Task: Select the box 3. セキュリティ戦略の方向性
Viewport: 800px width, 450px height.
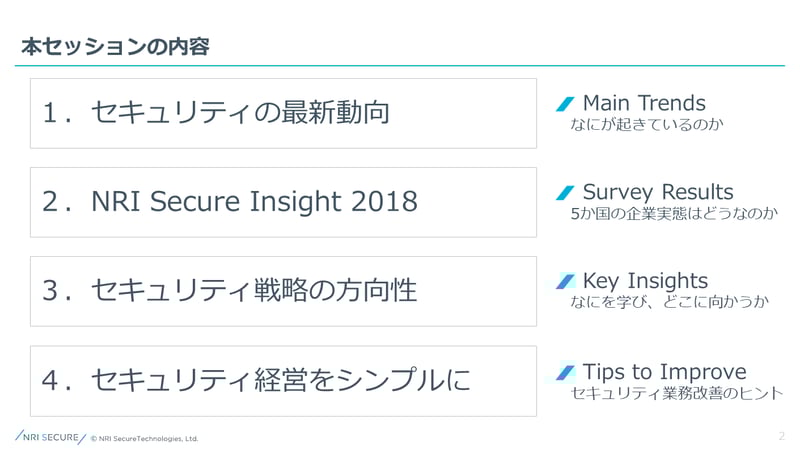Action: 283,291
